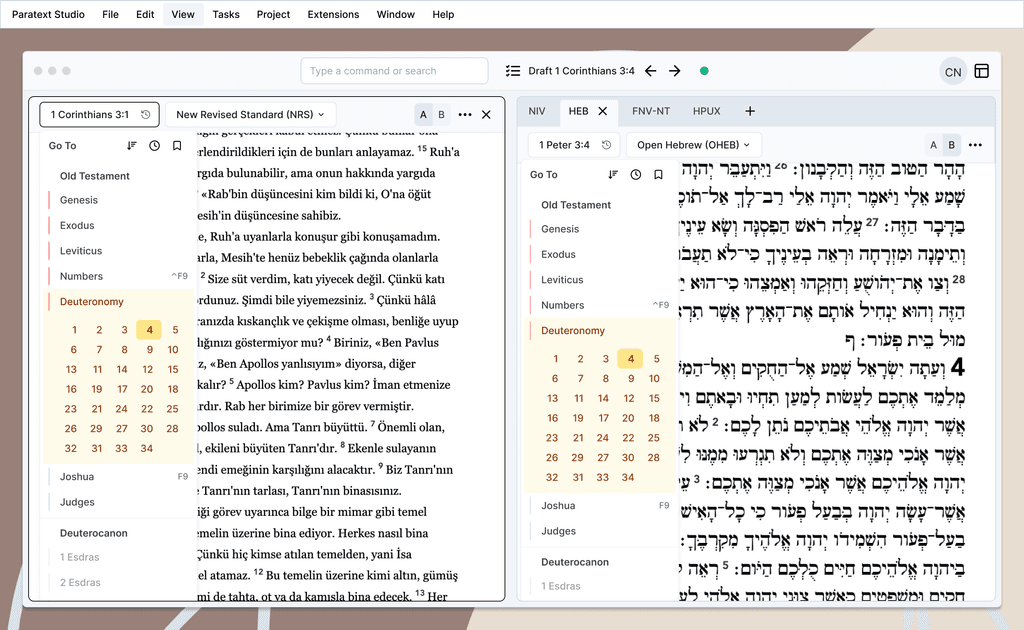
Task: Toggle scroll group B in left panel
Action: (441, 114)
